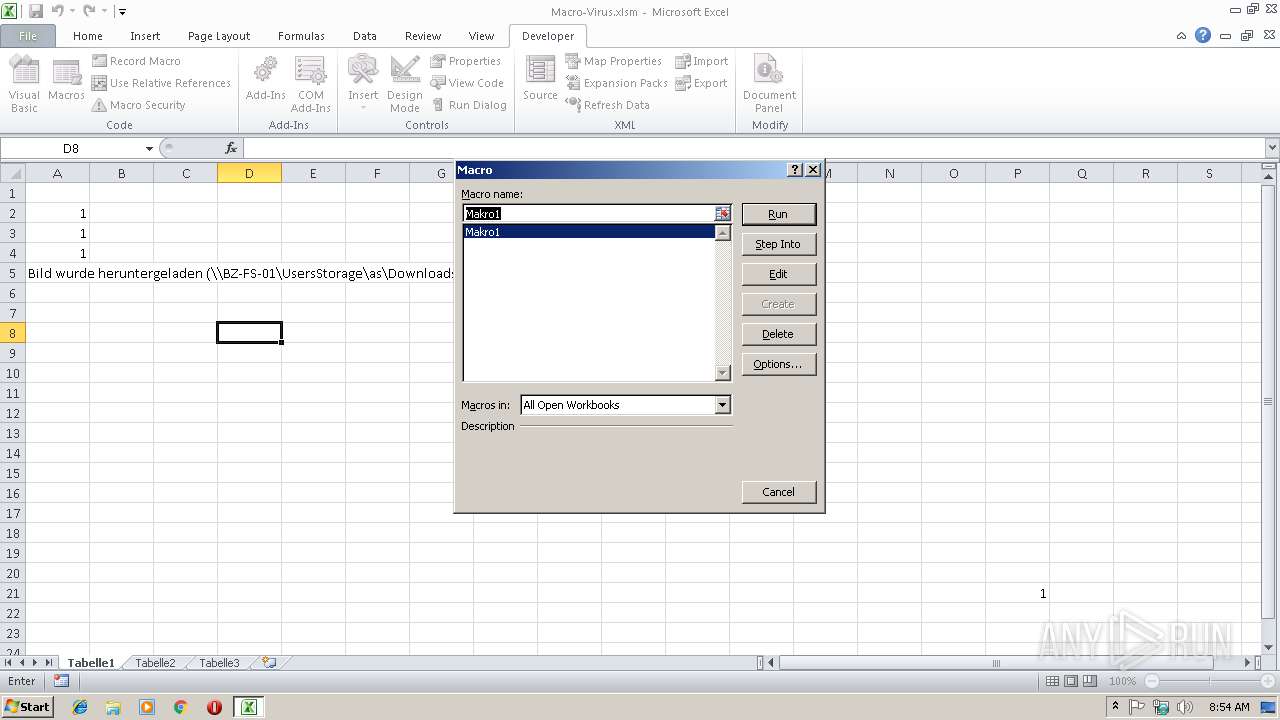Open Chrome from the taskbar

click(180, 707)
